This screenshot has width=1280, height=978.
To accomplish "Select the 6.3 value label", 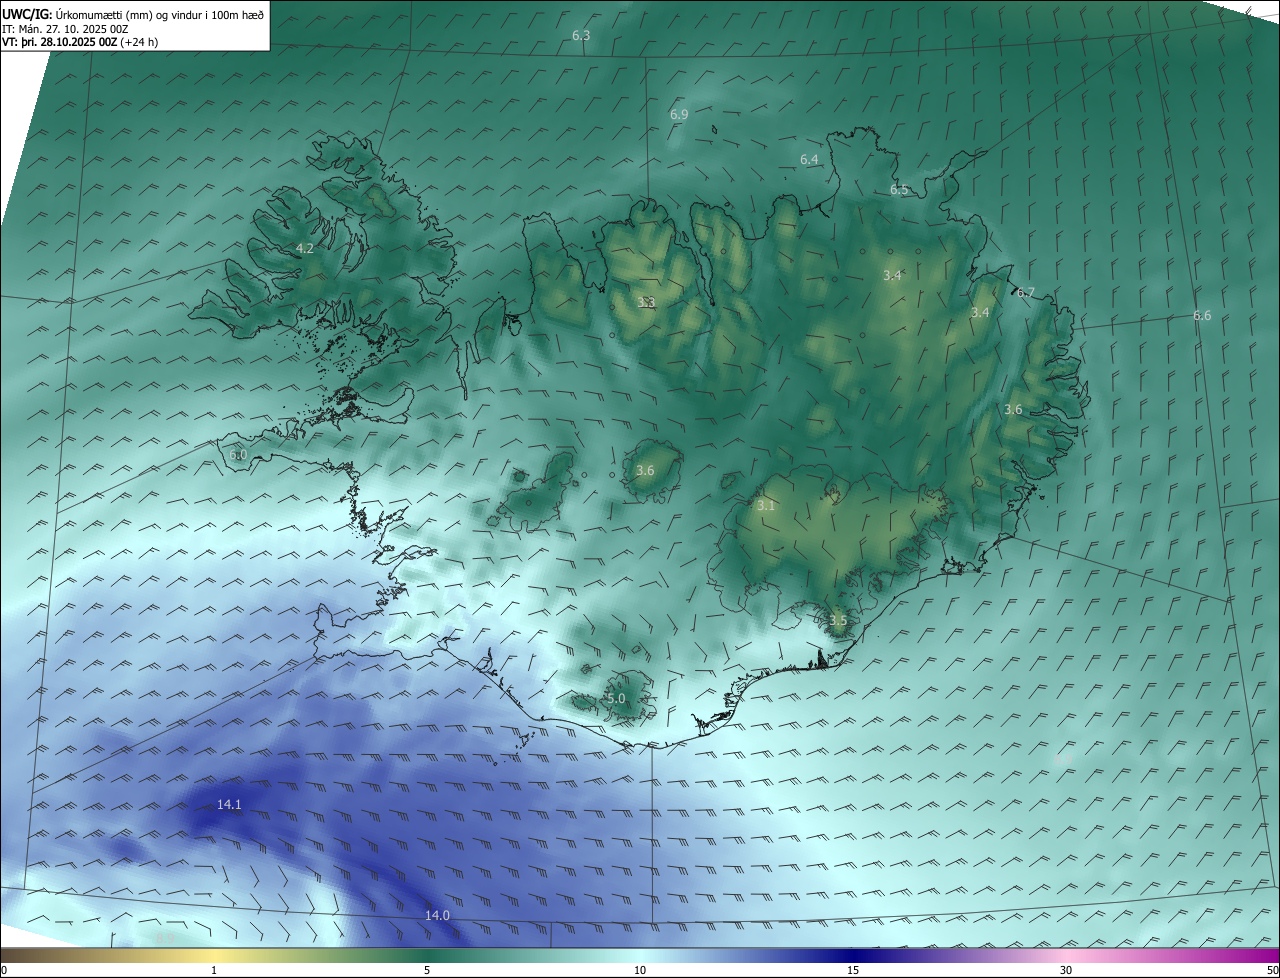I will coord(581,36).
